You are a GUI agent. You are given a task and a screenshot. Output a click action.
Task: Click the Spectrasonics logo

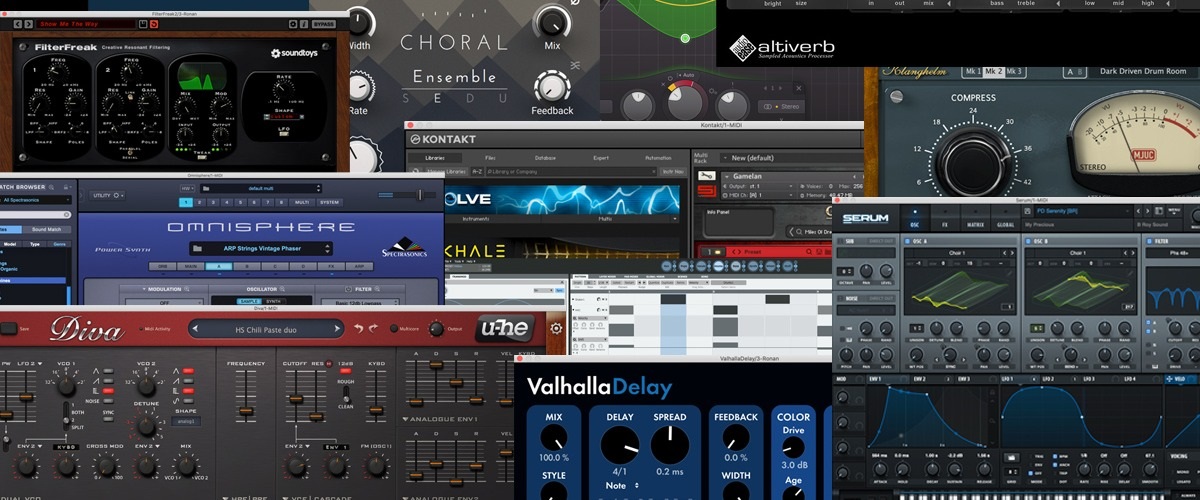pos(404,248)
